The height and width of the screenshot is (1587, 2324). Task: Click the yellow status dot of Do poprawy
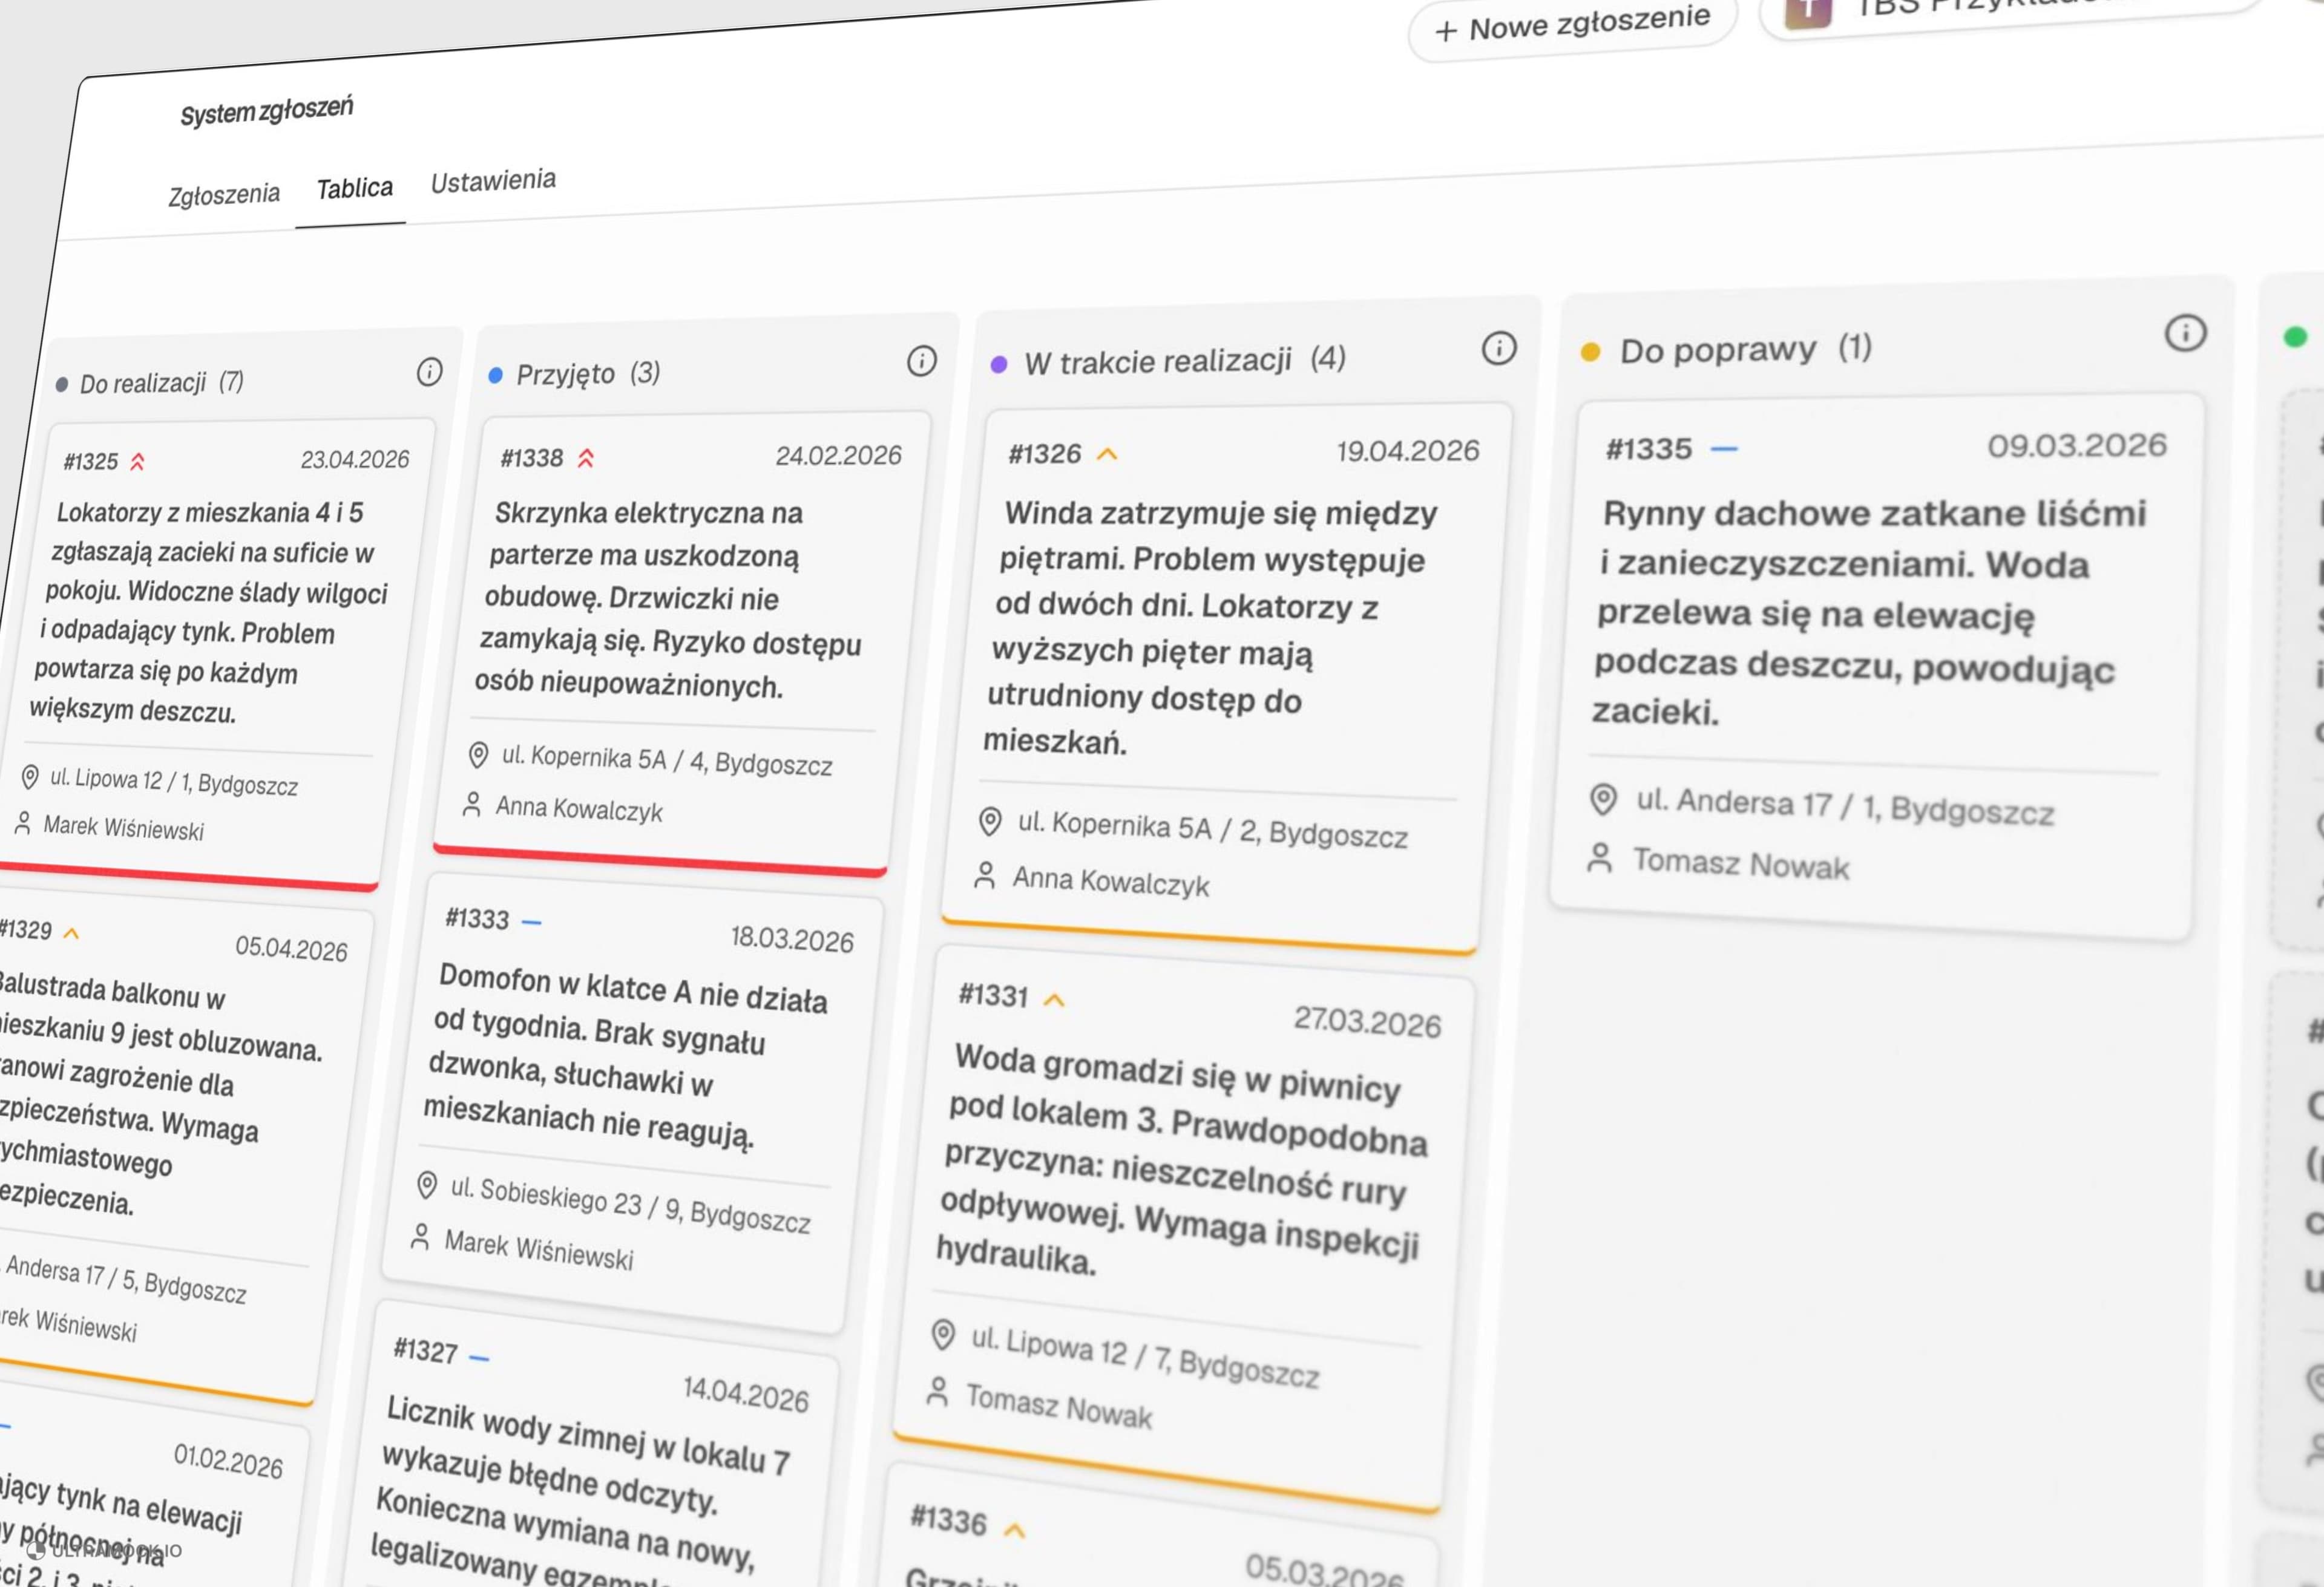point(1590,352)
